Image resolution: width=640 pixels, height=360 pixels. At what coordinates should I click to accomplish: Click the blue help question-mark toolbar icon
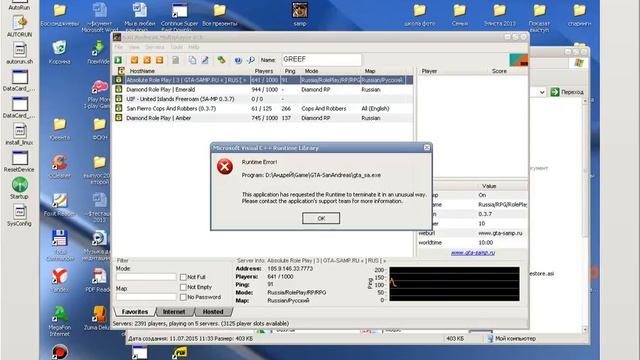(x=238, y=60)
